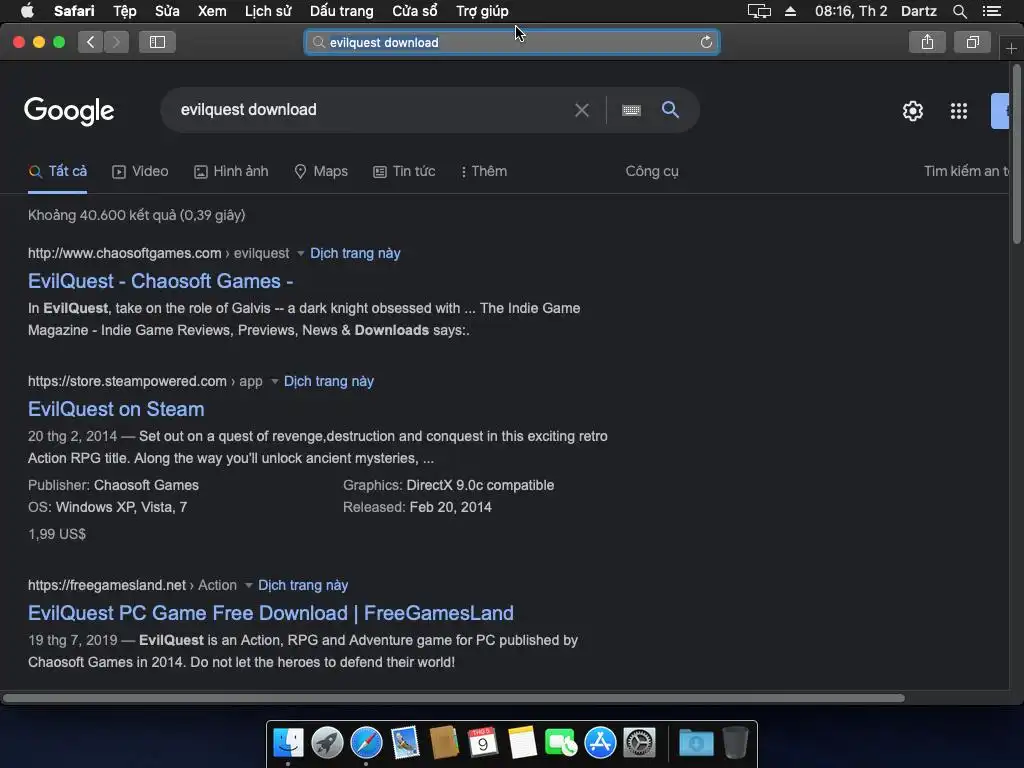Open System Preferences gear in Dock
Viewport: 1024px width, 768px height.
pos(639,743)
